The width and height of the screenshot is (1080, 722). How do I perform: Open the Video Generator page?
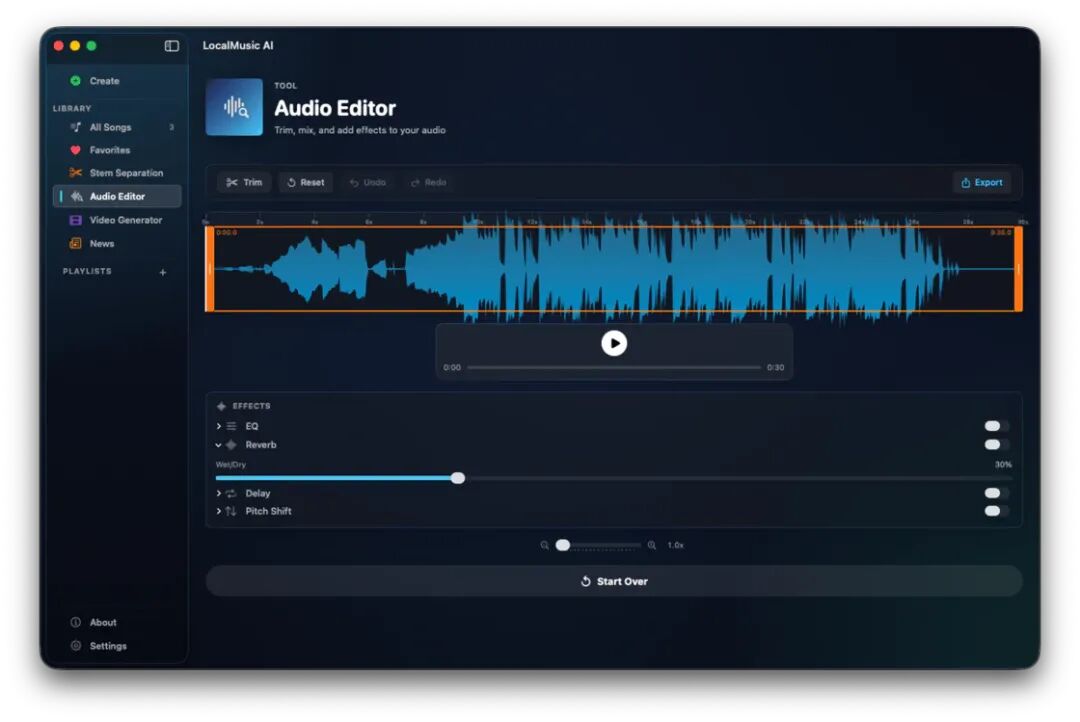pos(117,220)
